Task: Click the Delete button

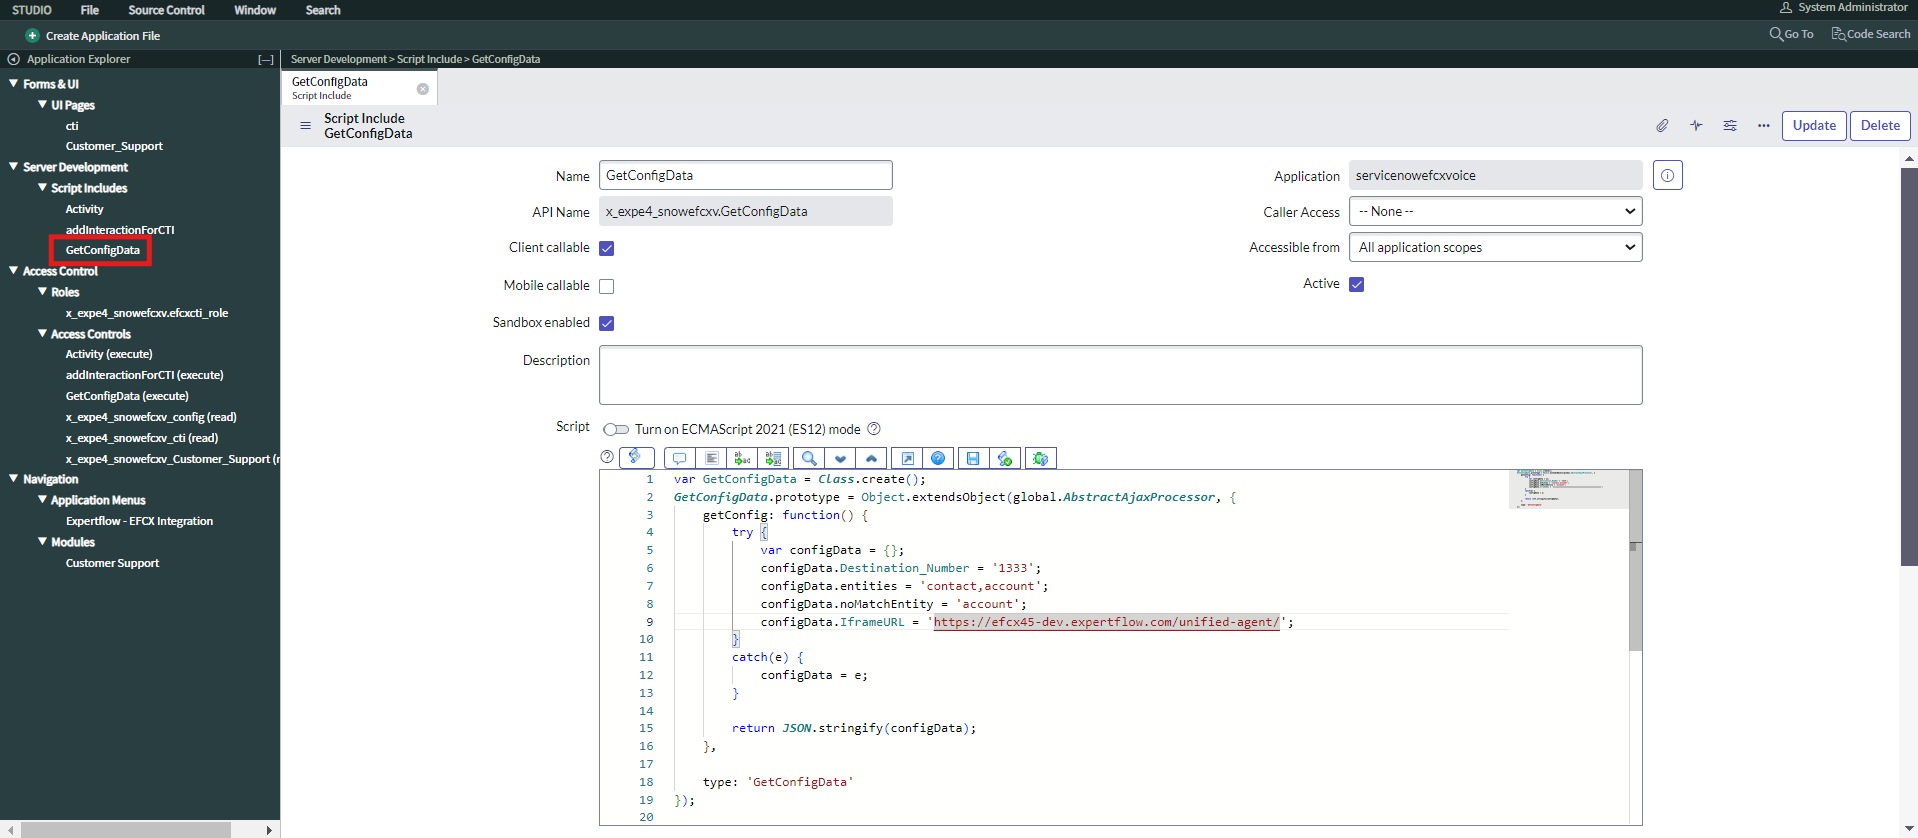Action: click(1880, 126)
